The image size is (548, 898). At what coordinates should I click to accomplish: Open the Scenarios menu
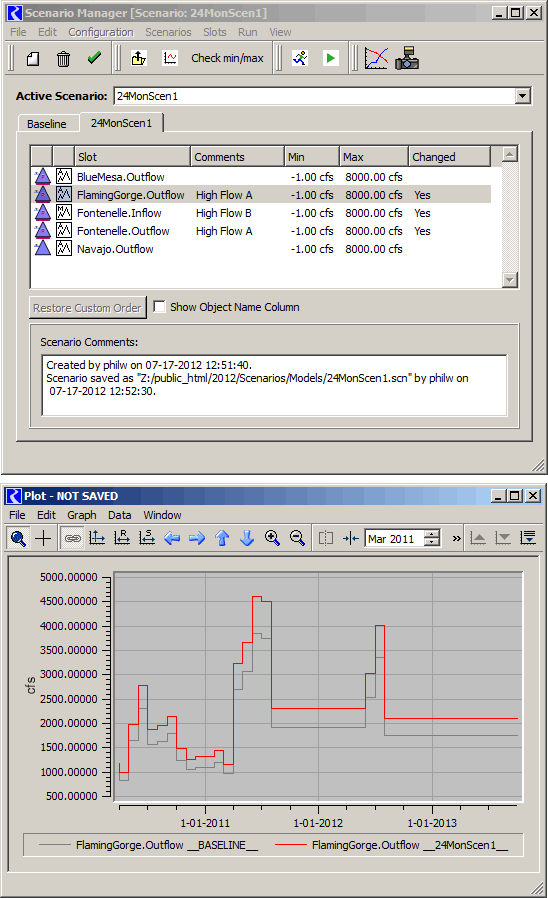(x=168, y=32)
